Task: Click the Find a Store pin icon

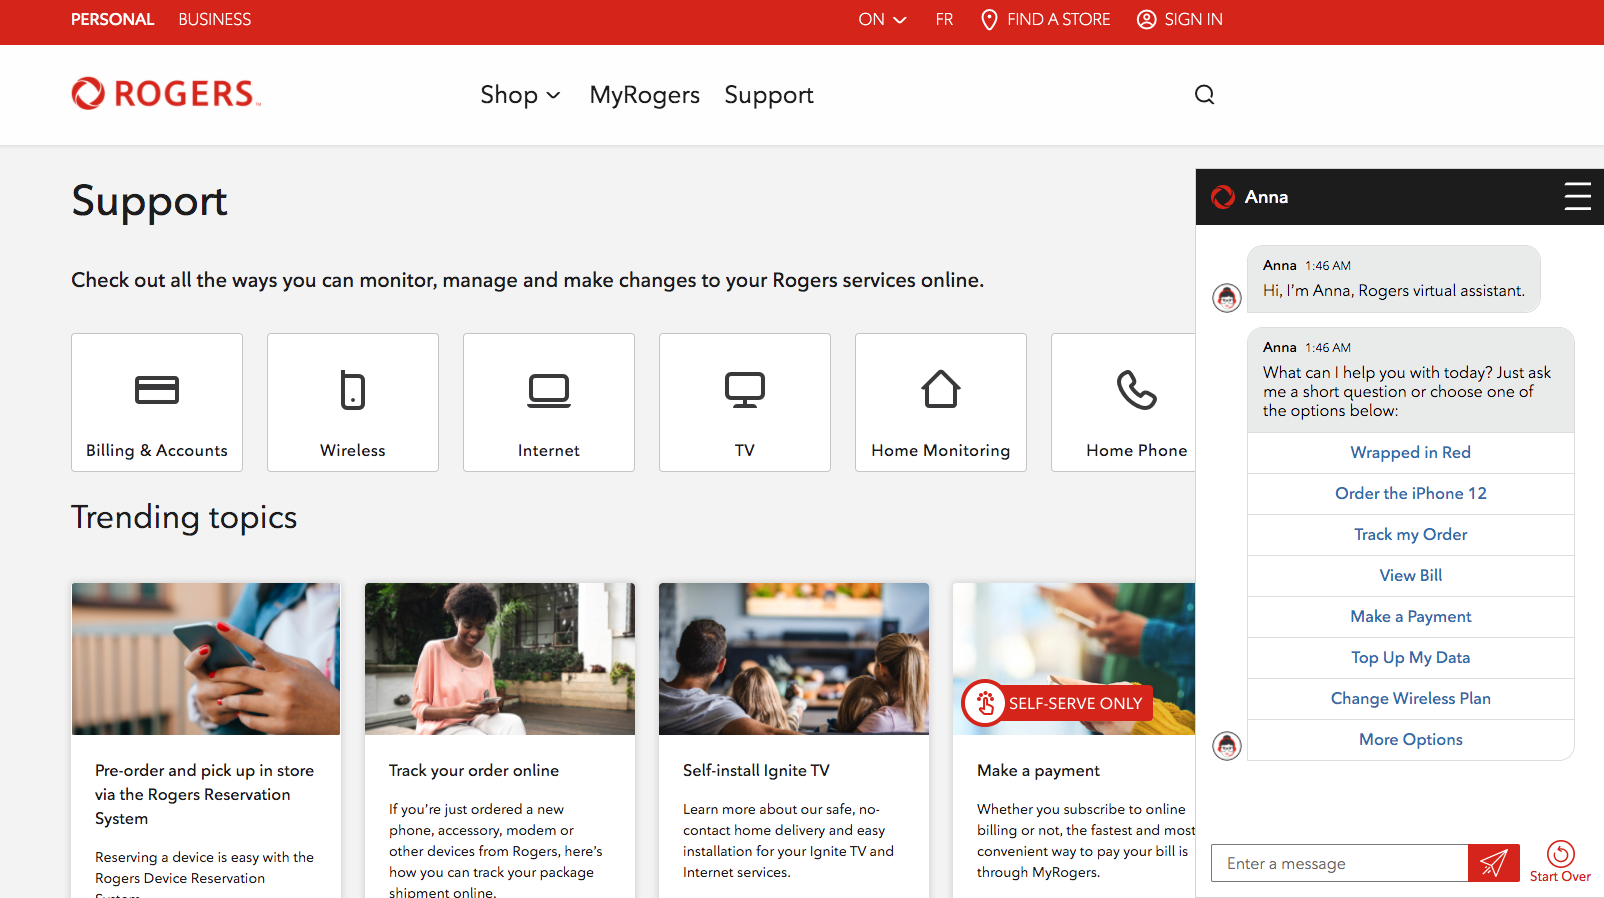Action: (988, 20)
